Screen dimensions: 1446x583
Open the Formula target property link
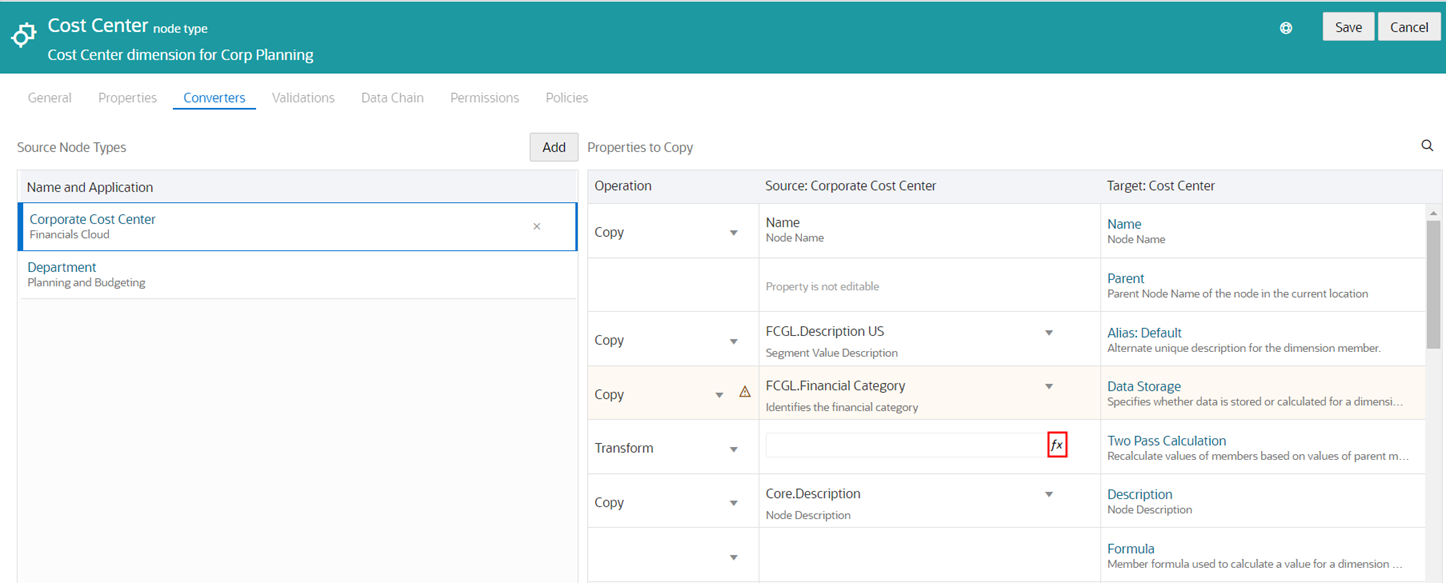1131,548
